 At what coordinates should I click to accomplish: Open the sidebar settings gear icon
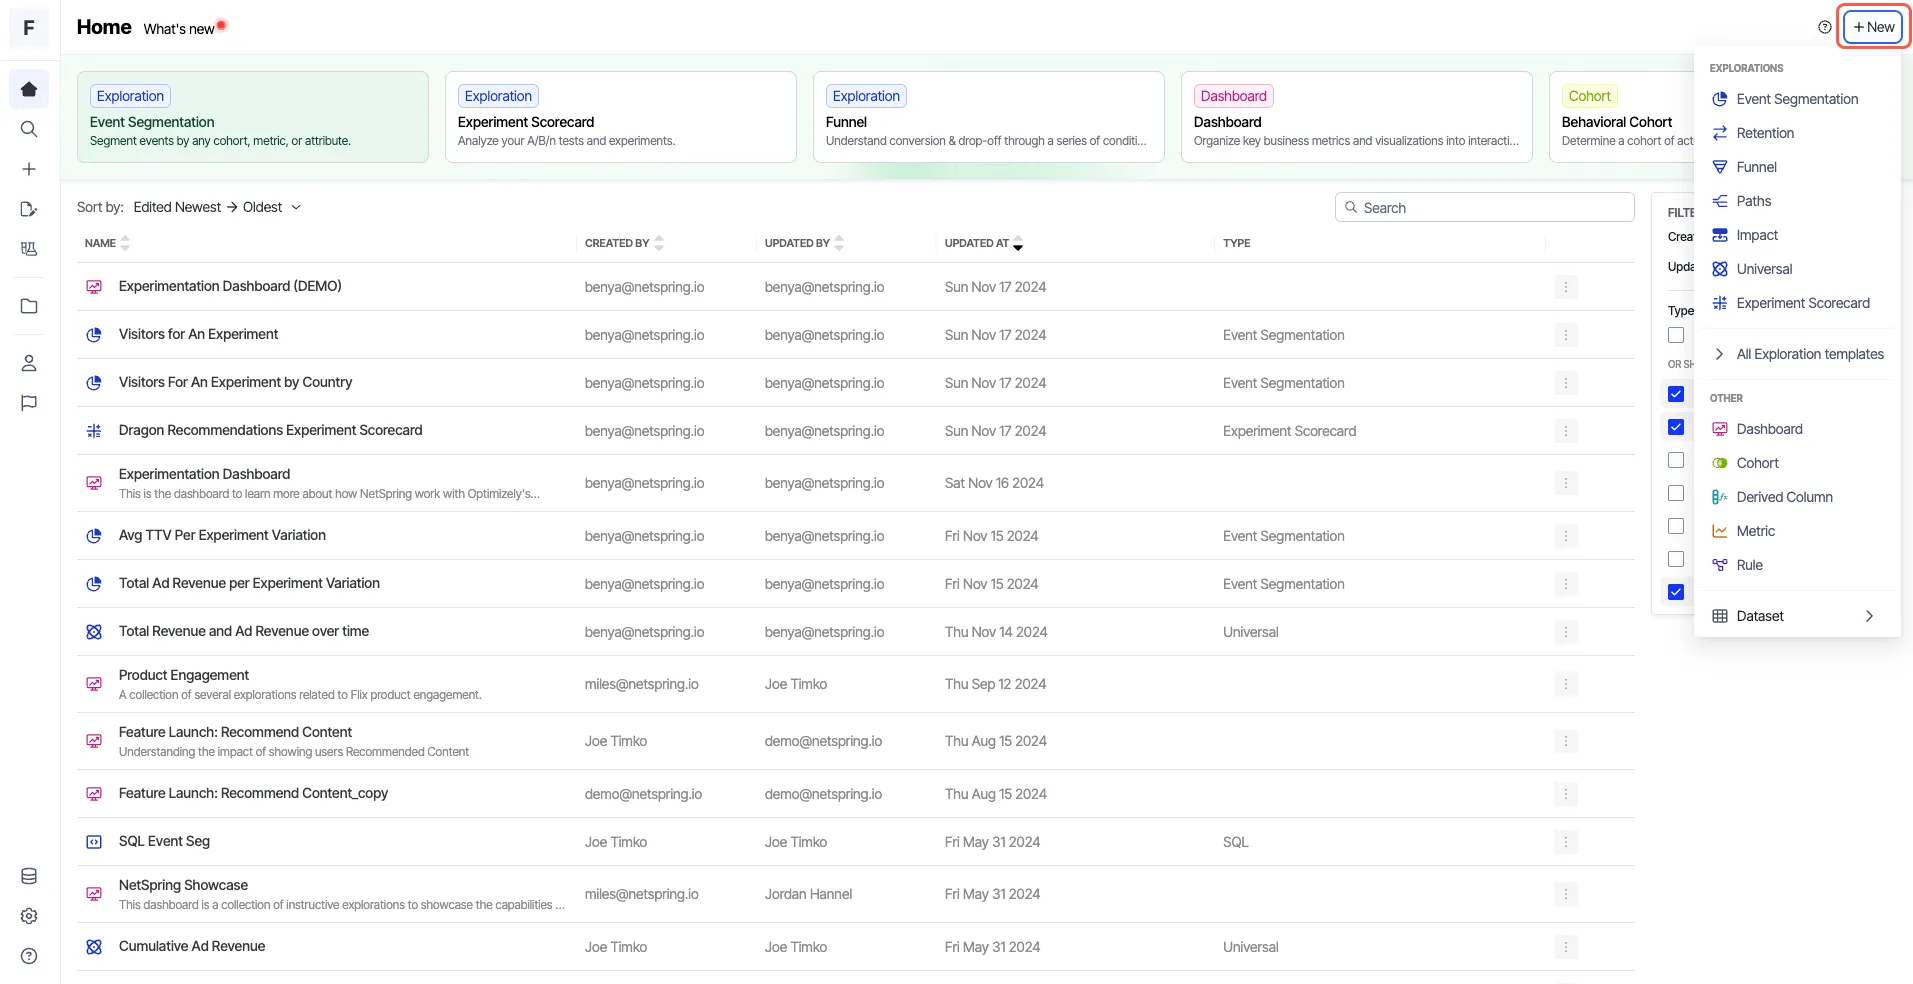29,916
